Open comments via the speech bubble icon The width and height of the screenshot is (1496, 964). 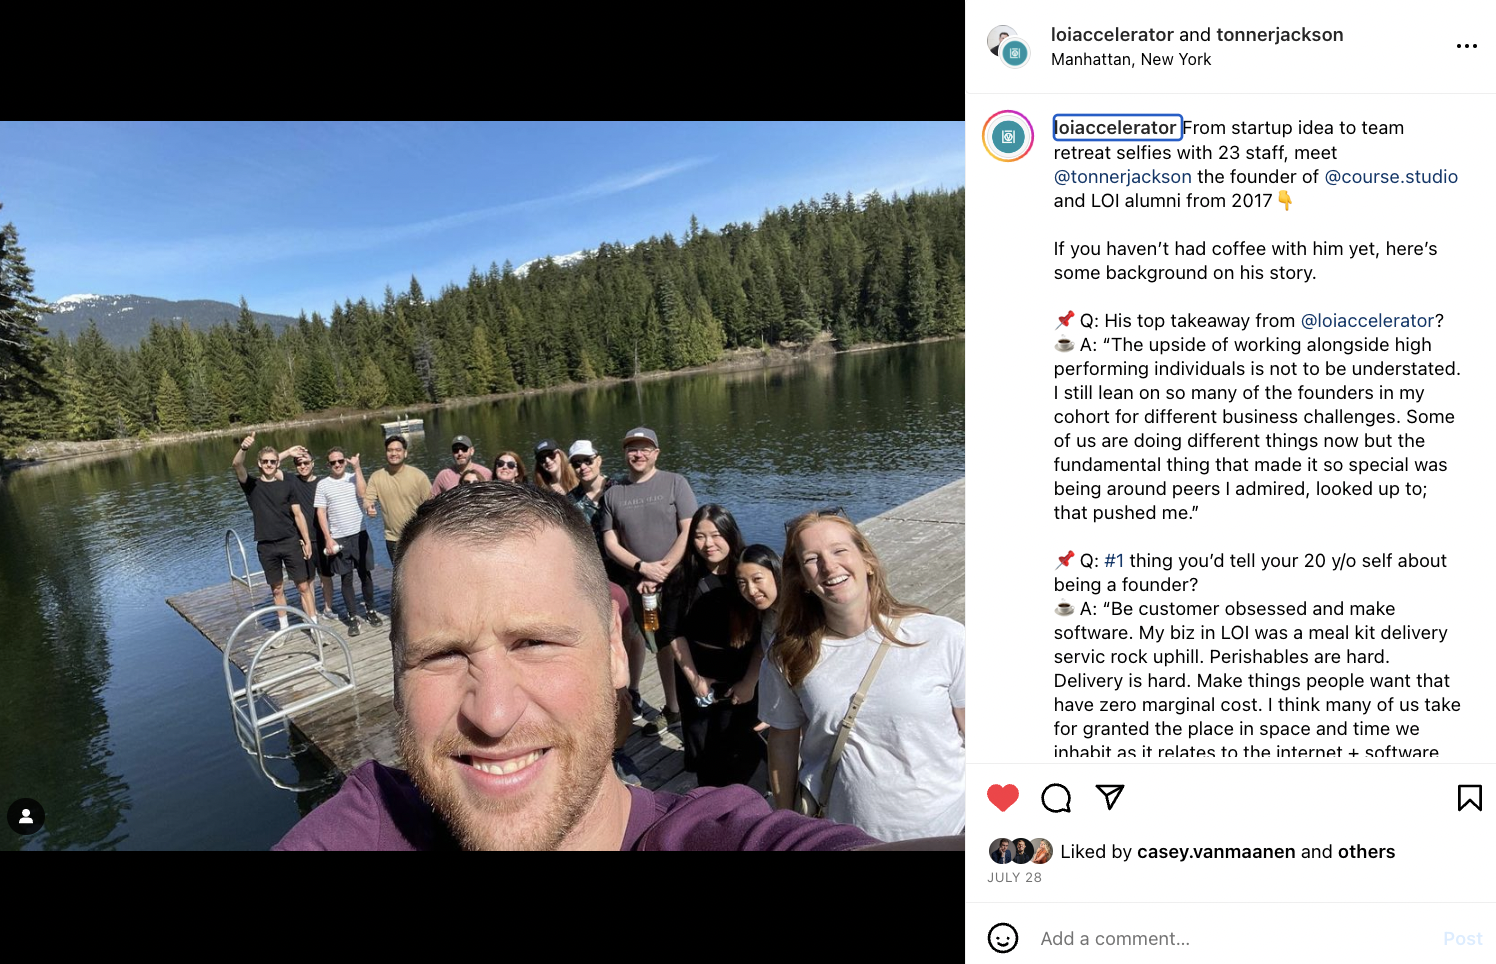(1056, 797)
